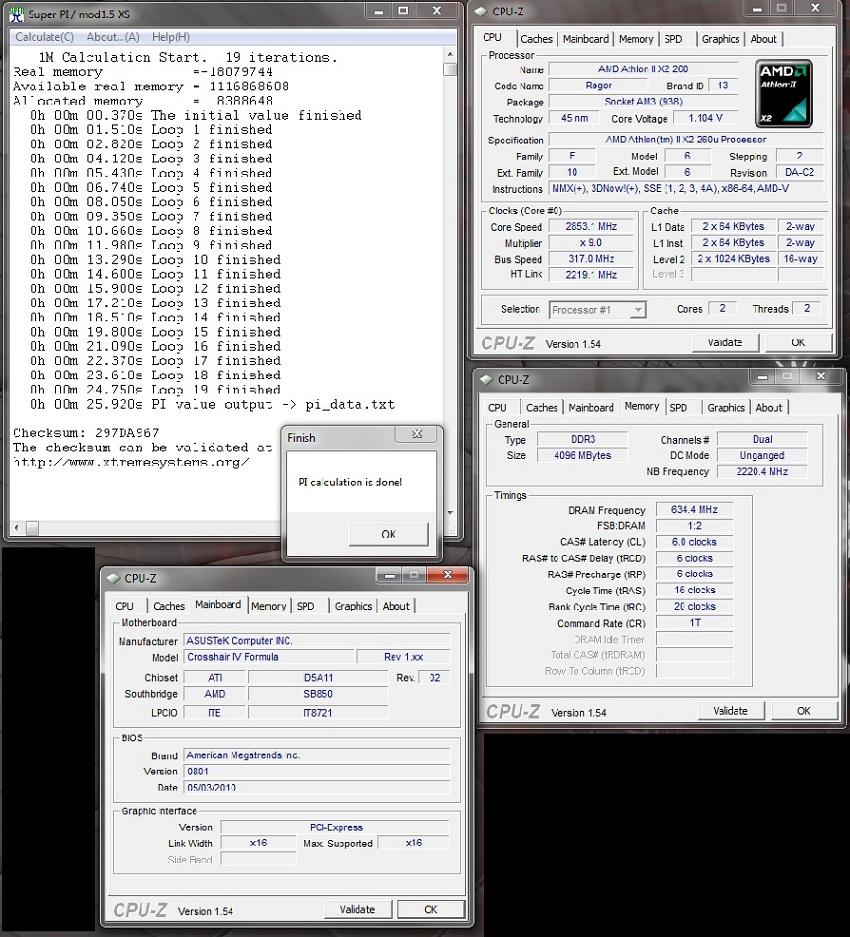Viewport: 850px width, 937px height.
Task: Click Validate in Memory CPU-Z window
Action: [730, 711]
